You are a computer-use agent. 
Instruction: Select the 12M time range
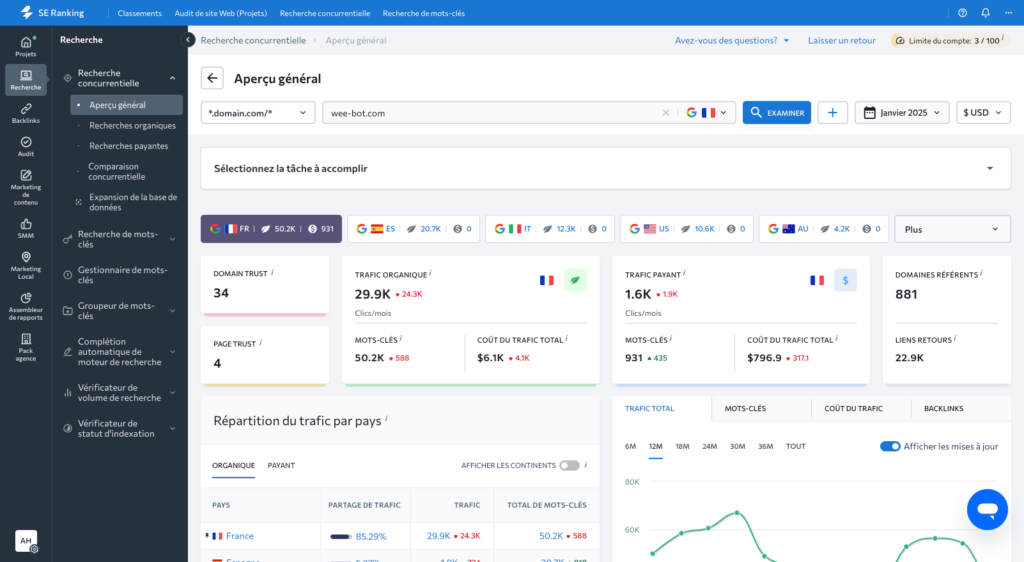656,446
